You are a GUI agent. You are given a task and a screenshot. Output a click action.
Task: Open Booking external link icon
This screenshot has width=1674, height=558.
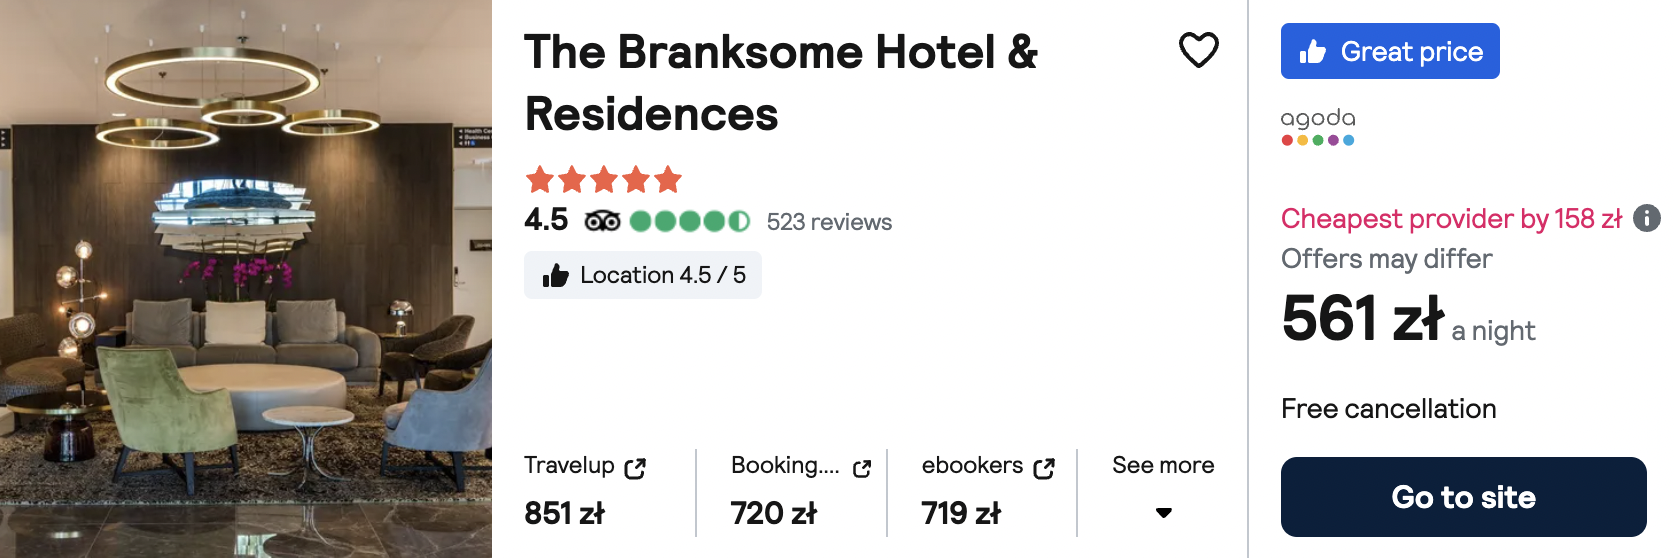[862, 468]
